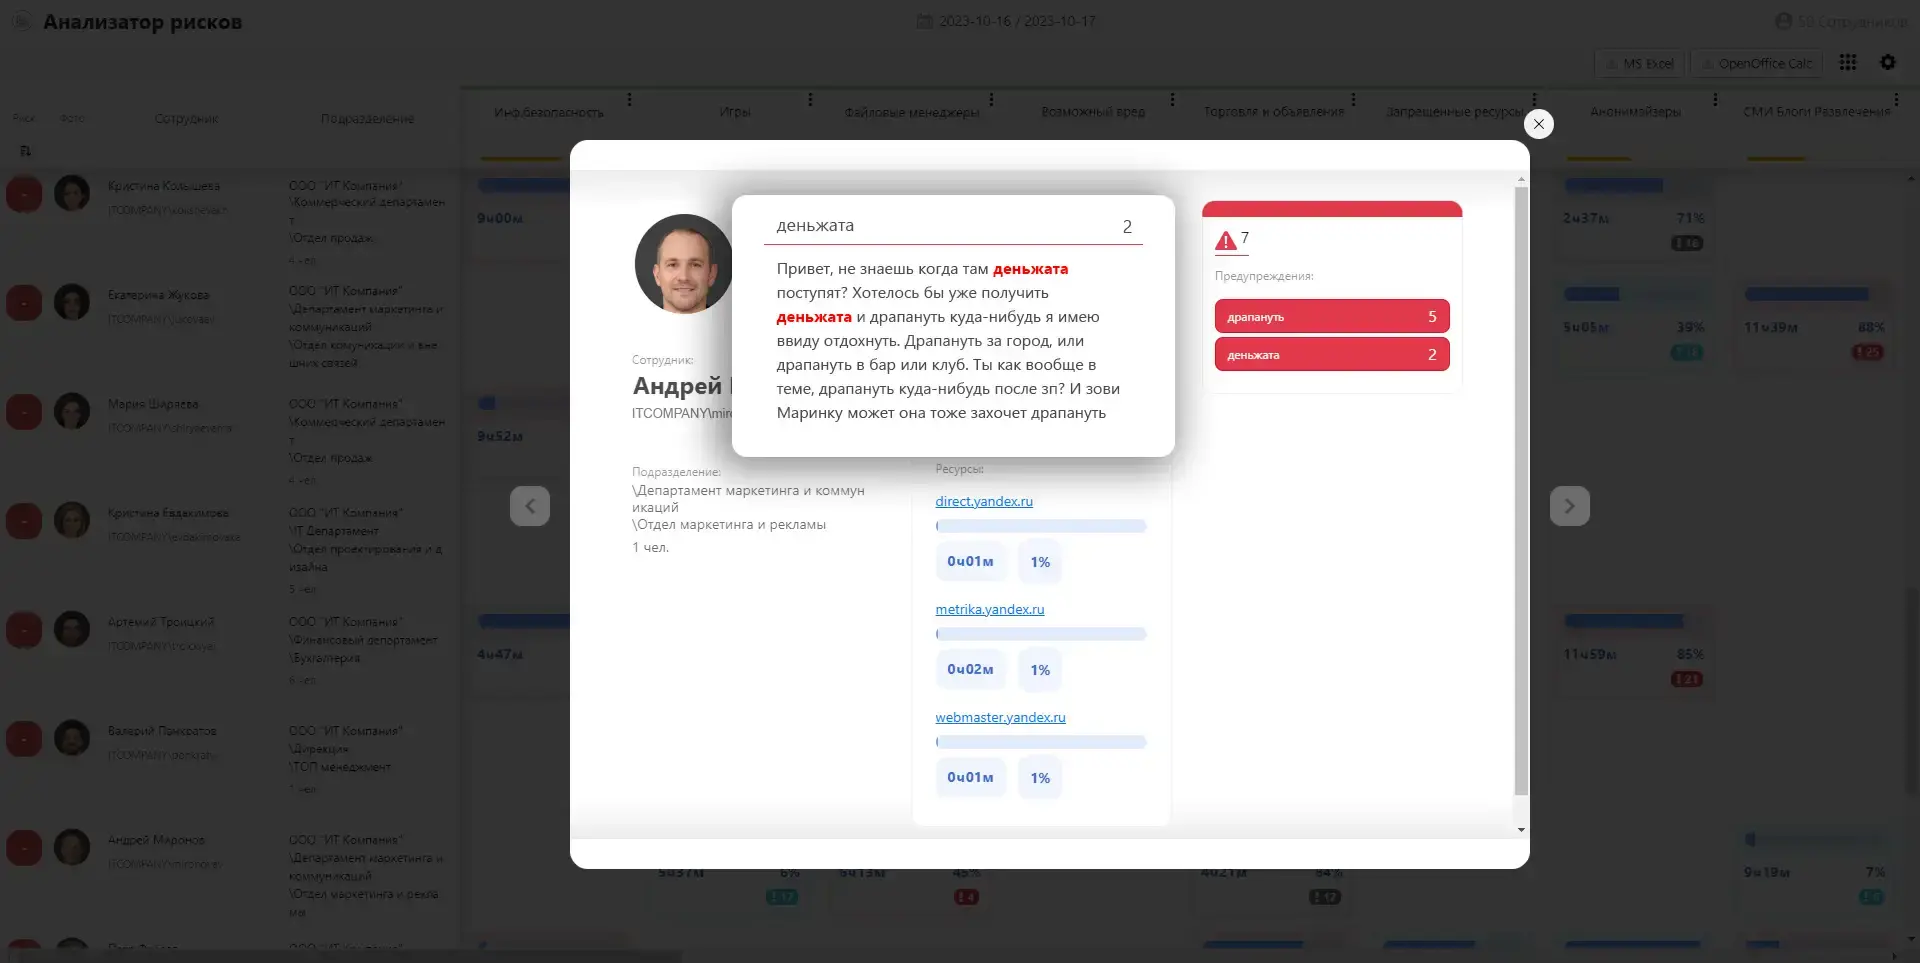Click Артемий Троицкий risk indicator
The image size is (1920, 963).
pos(24,629)
